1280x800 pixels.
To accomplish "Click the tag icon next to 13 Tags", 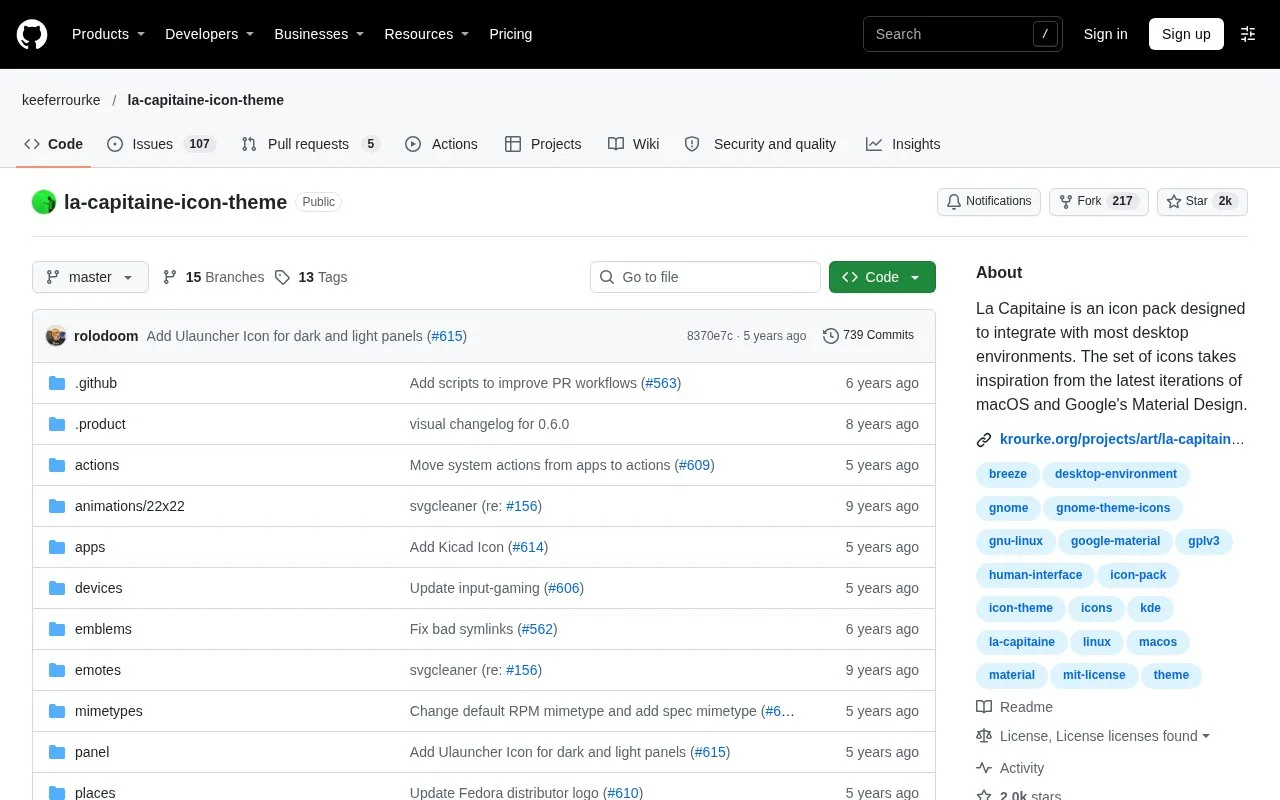I will click(x=283, y=277).
